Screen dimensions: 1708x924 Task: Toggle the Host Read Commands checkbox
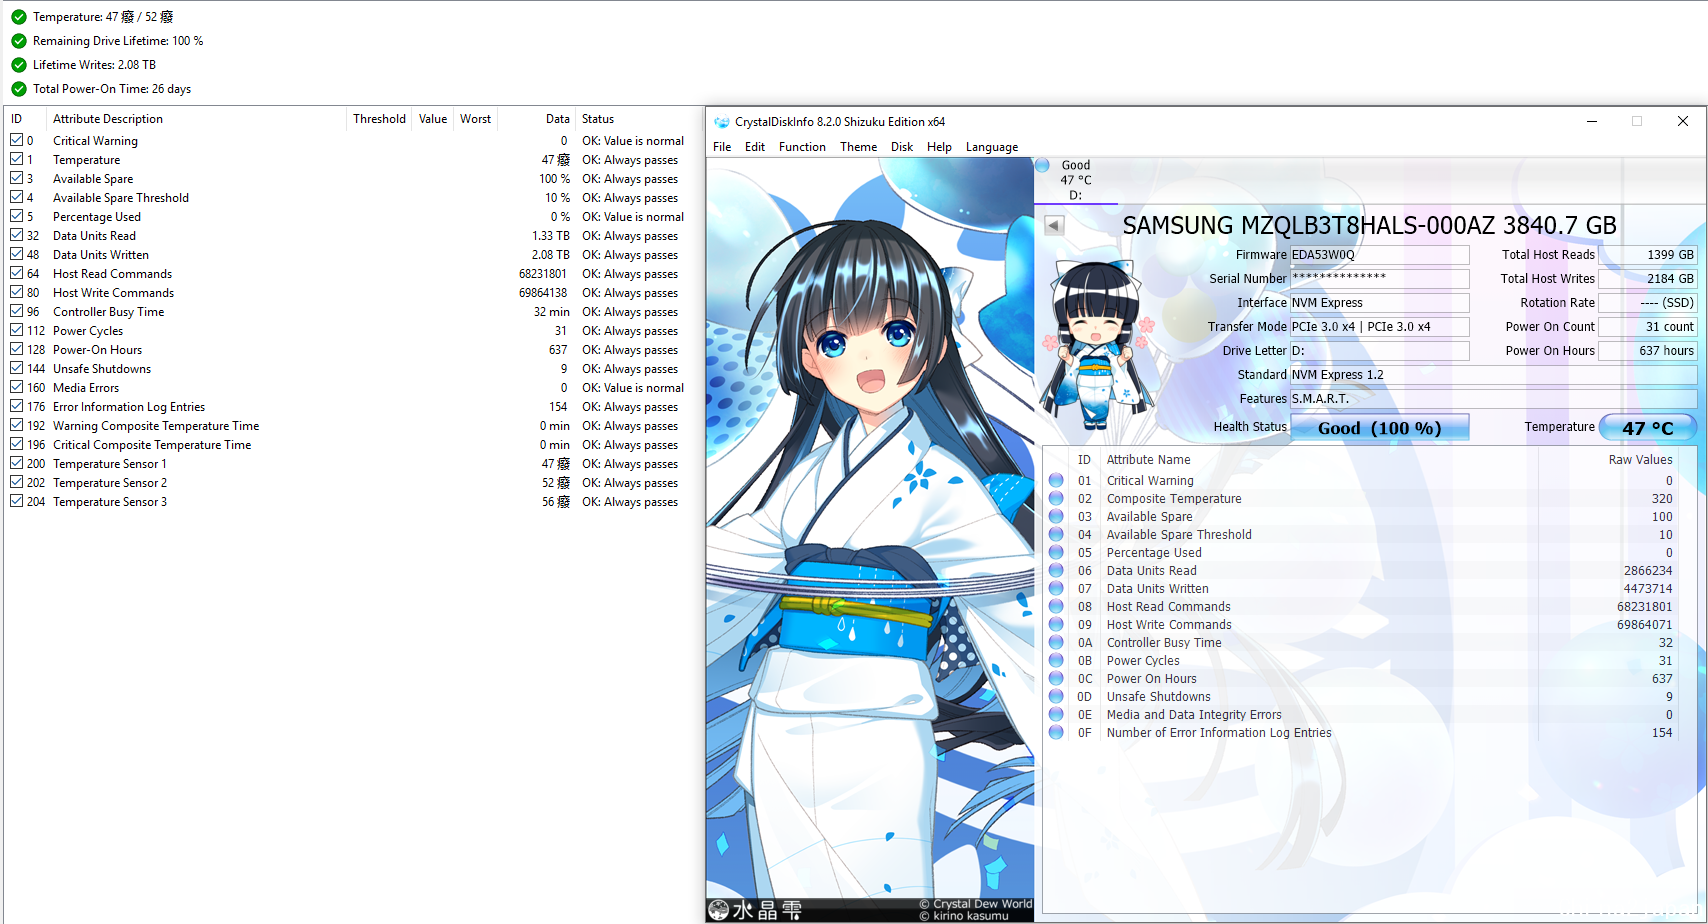(x=17, y=273)
